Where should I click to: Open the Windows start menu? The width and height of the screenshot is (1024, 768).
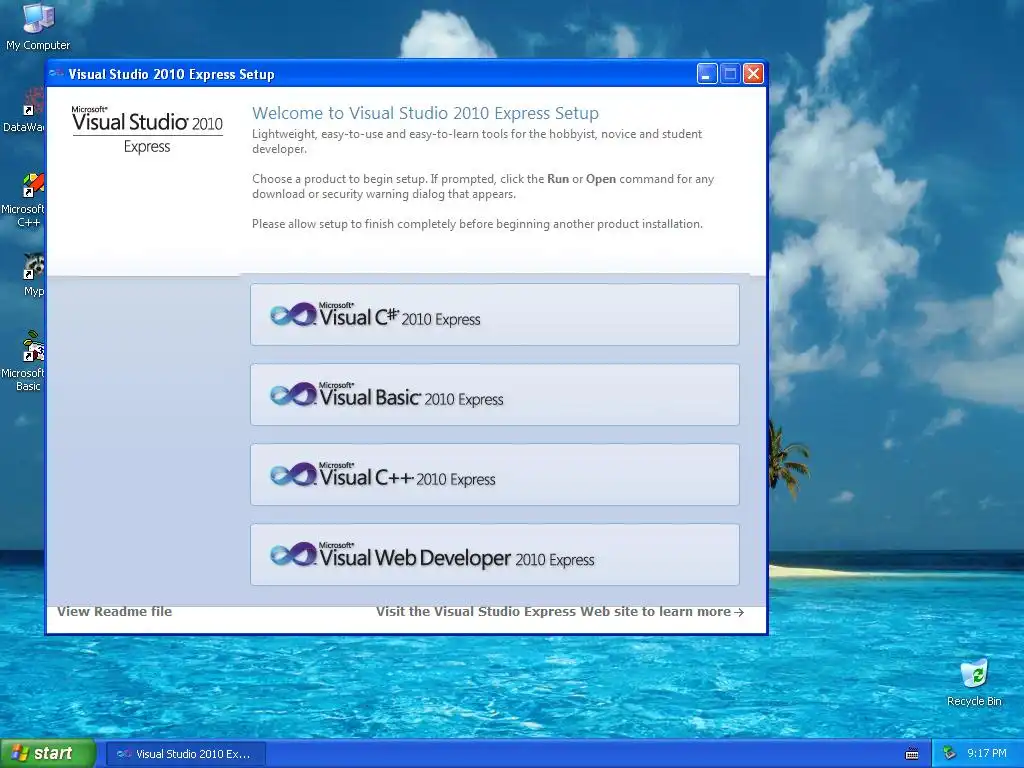coord(48,753)
